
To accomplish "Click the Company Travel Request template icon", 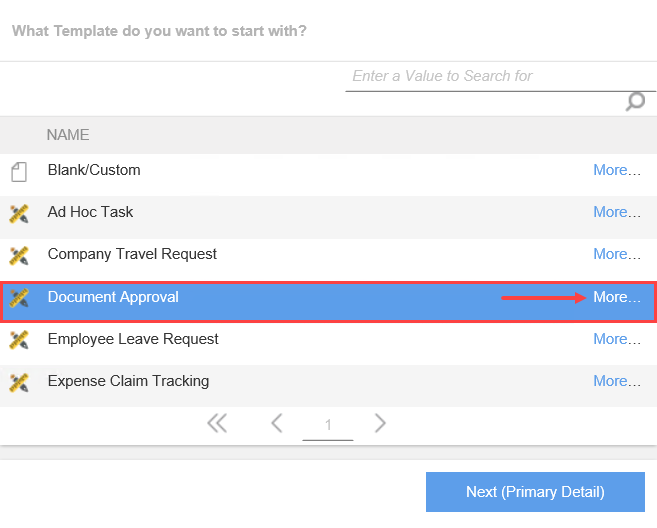I will (18, 255).
